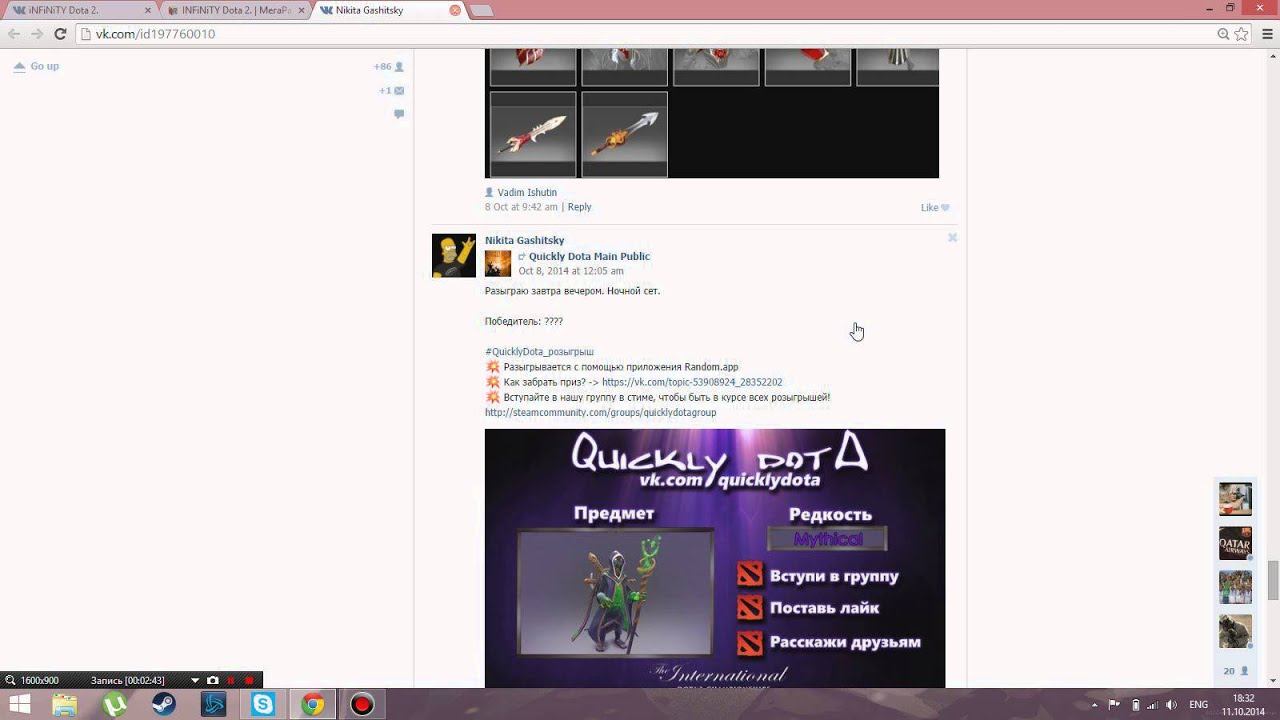Open the first friend chat avatar on right
Image resolution: width=1280 pixels, height=720 pixels.
(1235, 499)
